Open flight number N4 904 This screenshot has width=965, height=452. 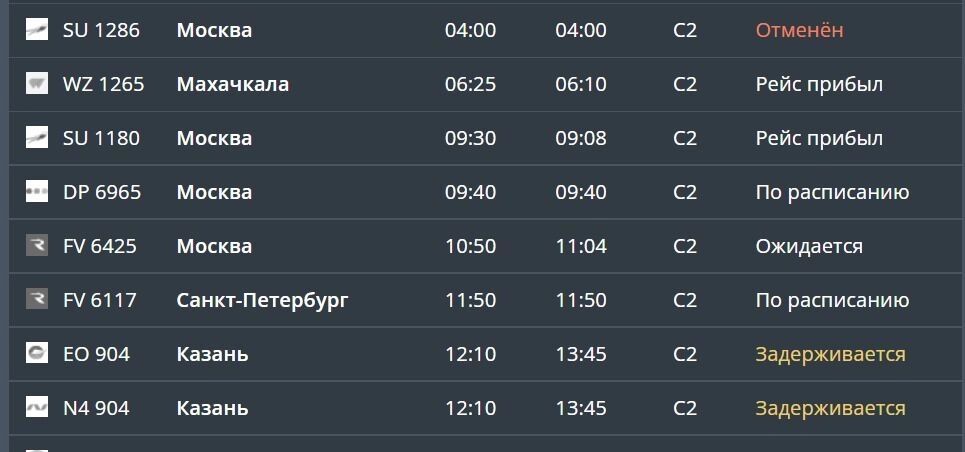click(96, 408)
